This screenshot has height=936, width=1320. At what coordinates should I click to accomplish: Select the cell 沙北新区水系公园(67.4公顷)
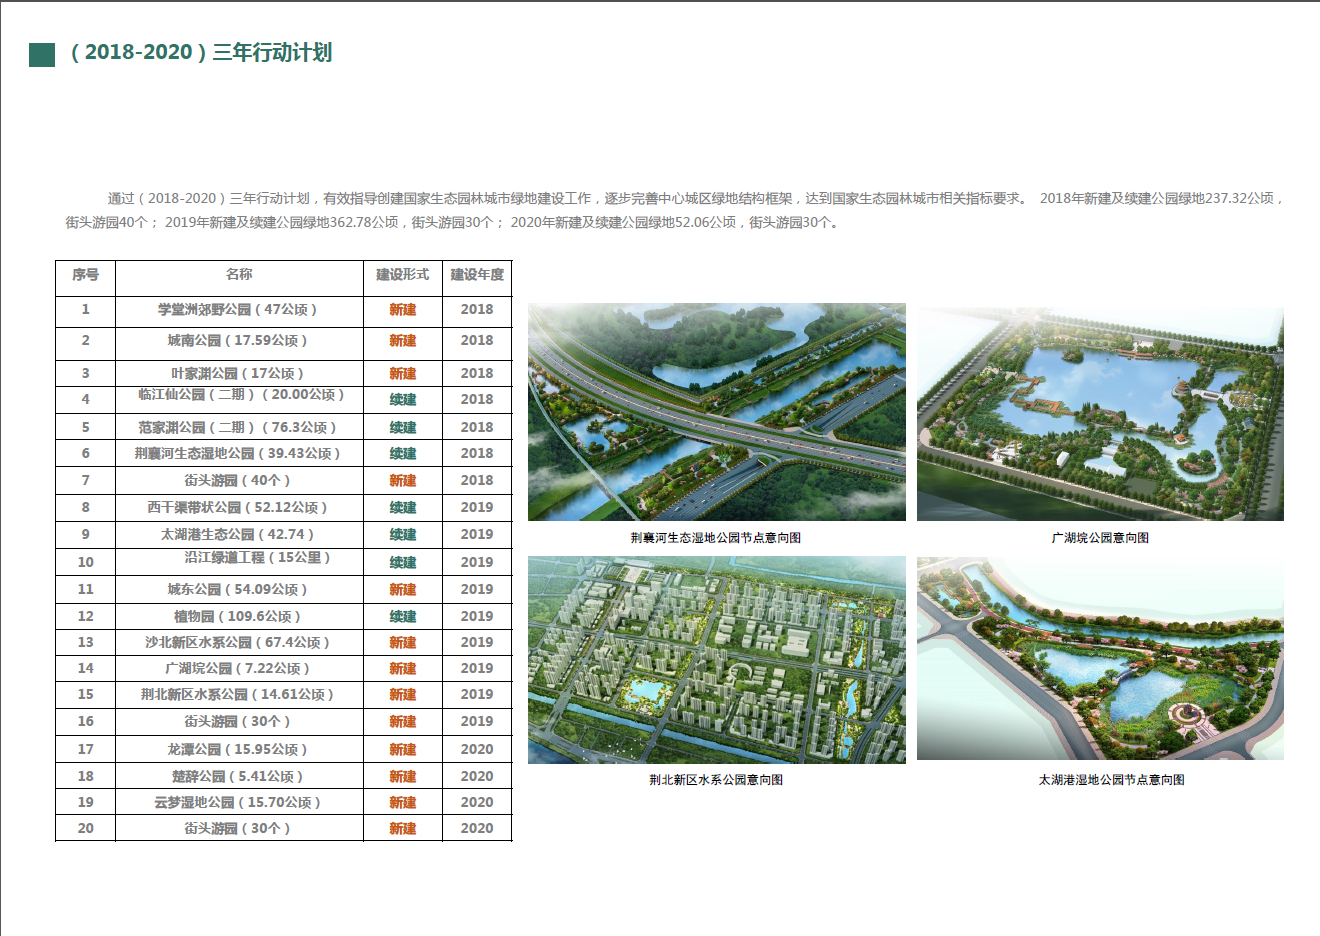238,643
